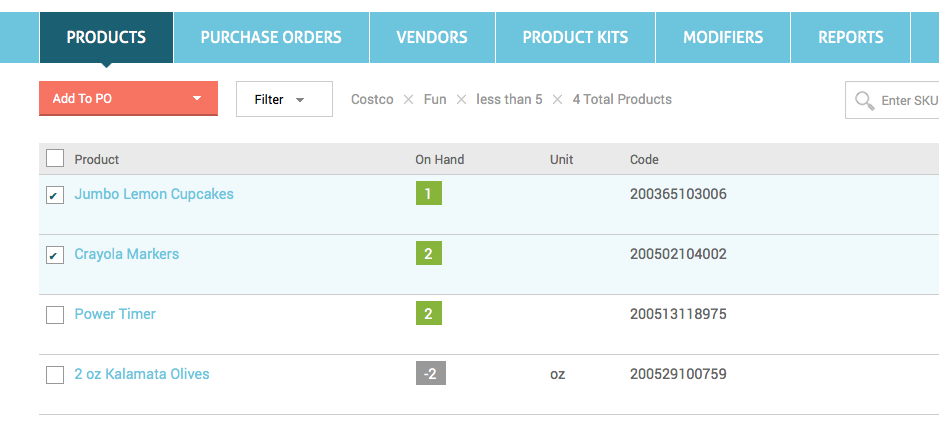Open the Crayola Markers product link
Image resolution: width=939 pixels, height=439 pixels.
point(127,254)
